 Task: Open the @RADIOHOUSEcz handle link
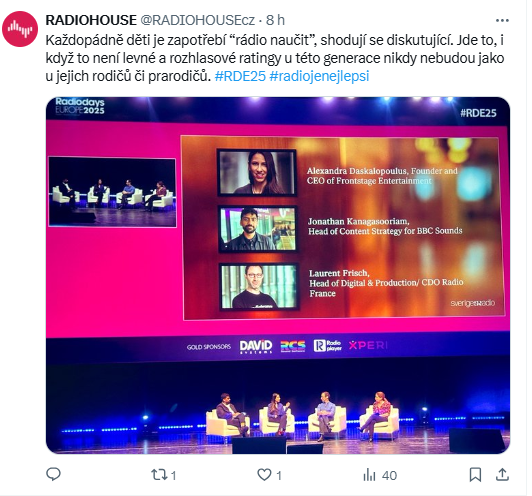[x=197, y=20]
